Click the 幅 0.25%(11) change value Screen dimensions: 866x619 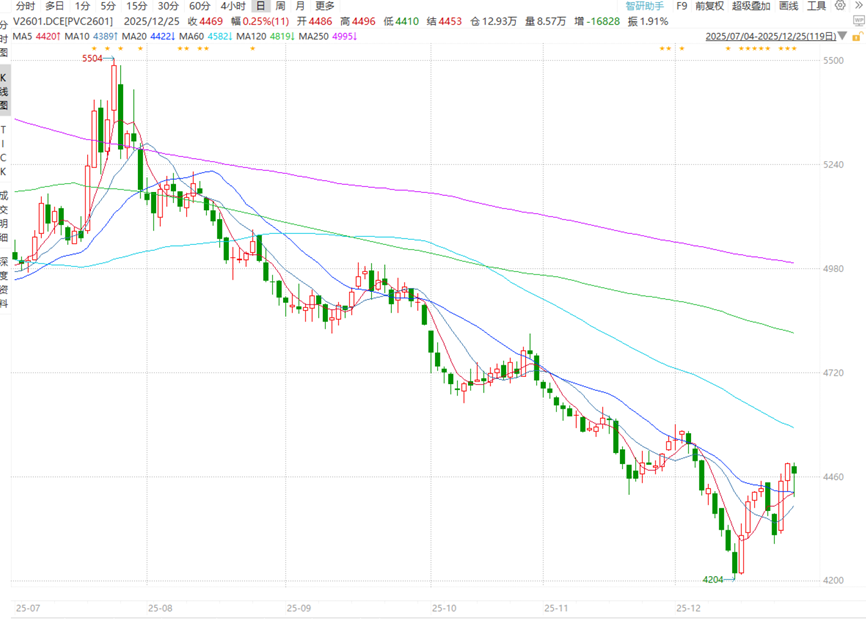click(260, 22)
